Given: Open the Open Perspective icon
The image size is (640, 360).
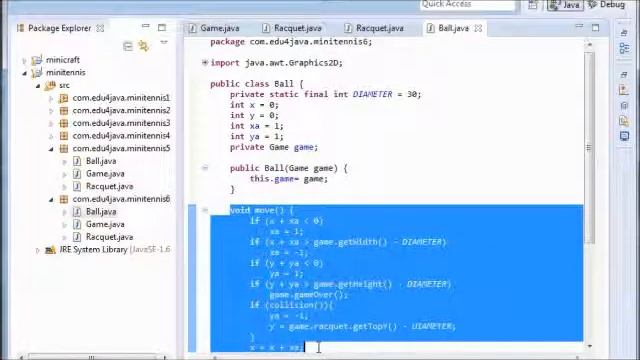Looking at the screenshot, I should coord(533,5).
